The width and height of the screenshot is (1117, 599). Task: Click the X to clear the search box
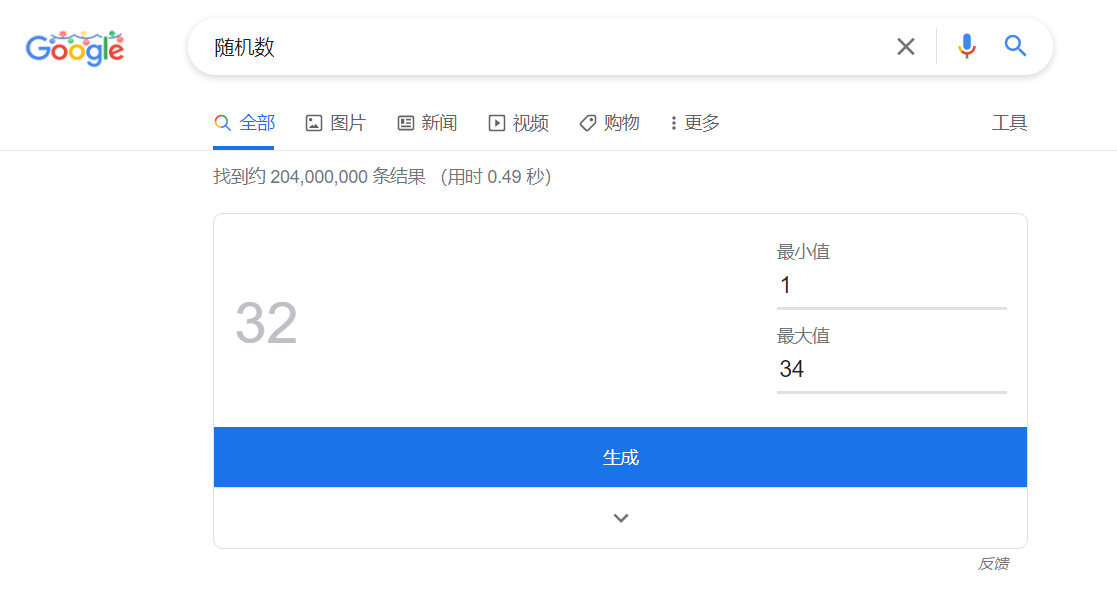tap(906, 46)
